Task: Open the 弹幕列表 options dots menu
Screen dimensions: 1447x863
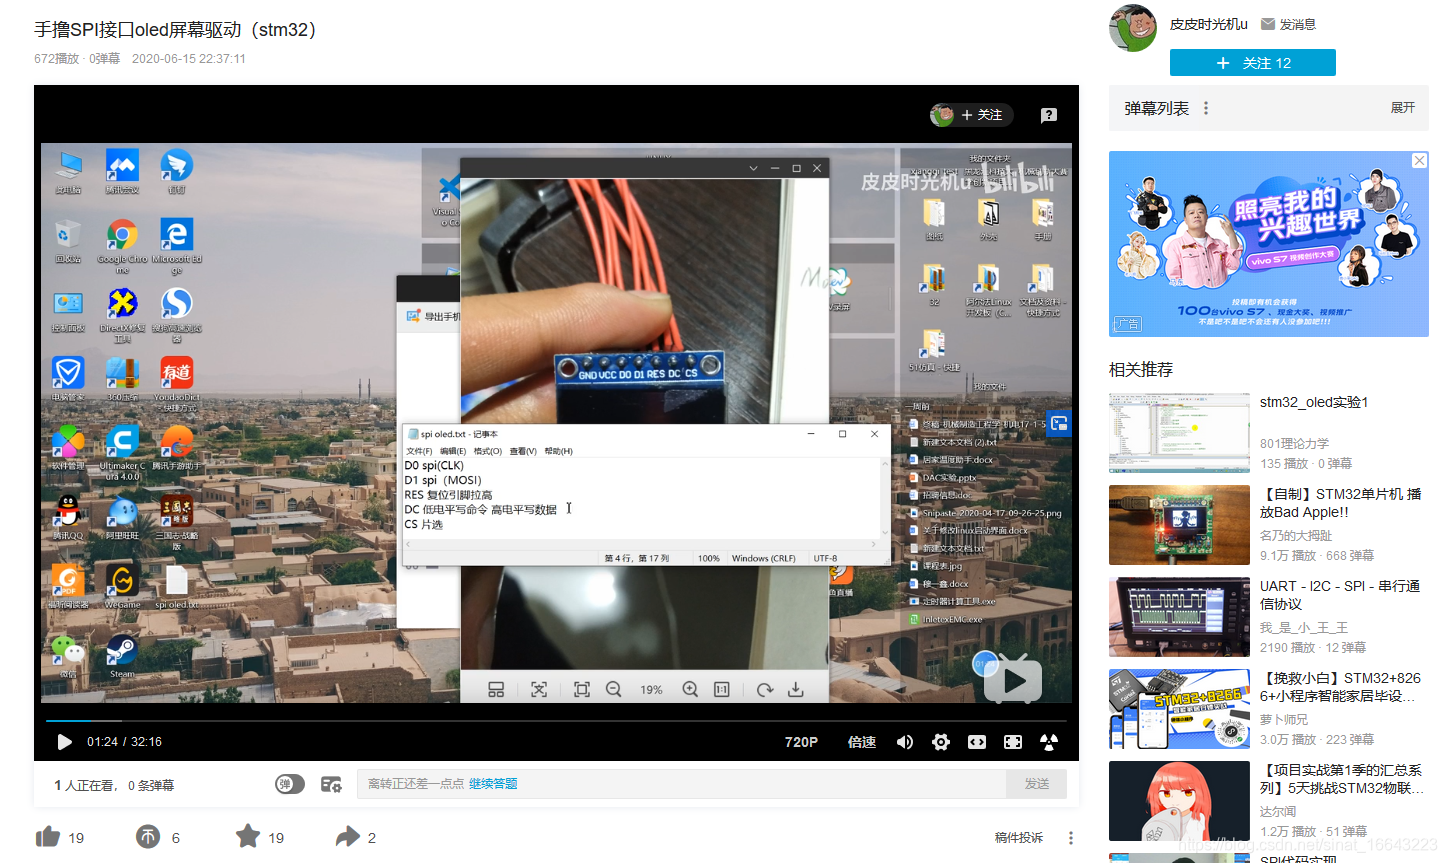Action: [x=1206, y=108]
